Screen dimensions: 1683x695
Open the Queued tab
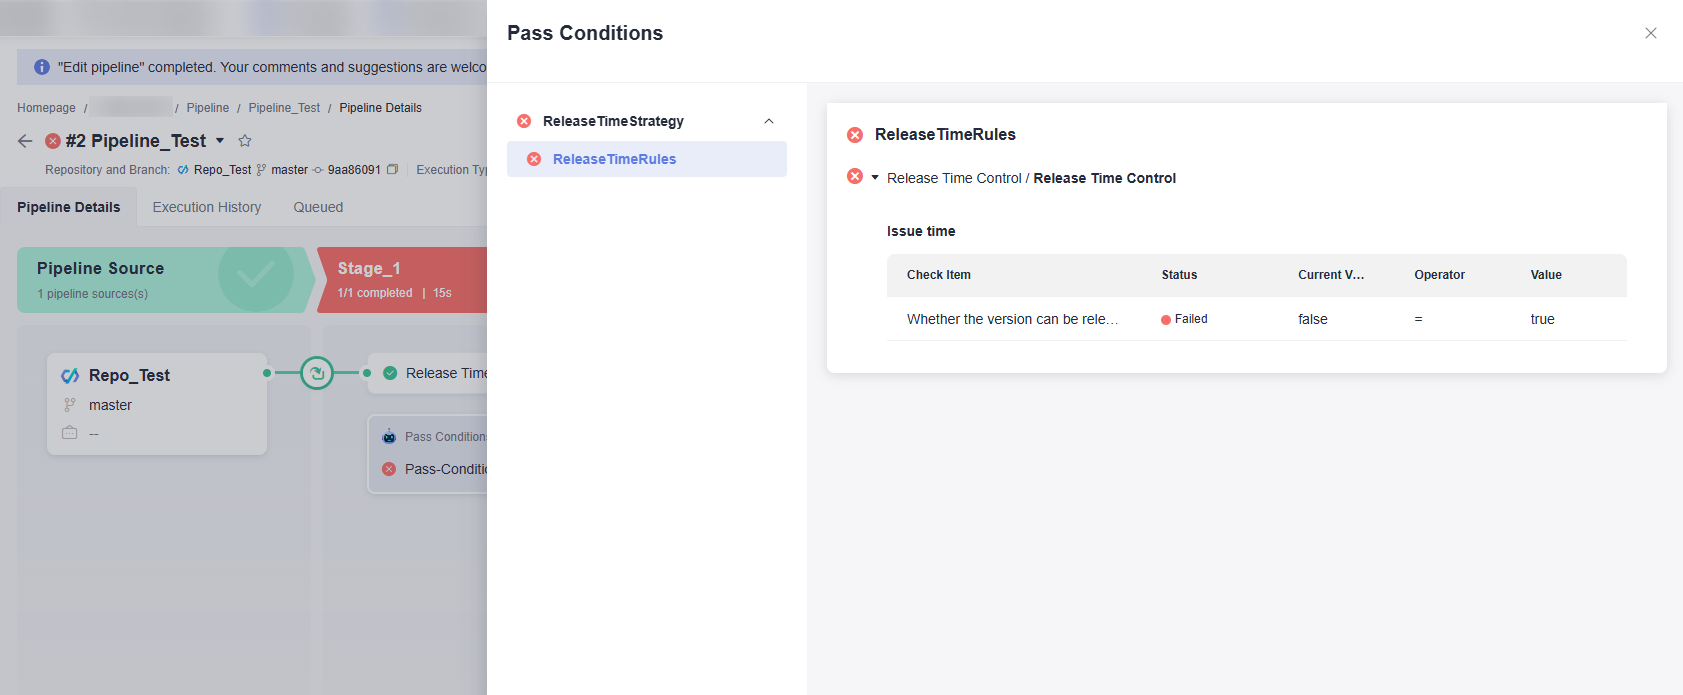tap(318, 207)
